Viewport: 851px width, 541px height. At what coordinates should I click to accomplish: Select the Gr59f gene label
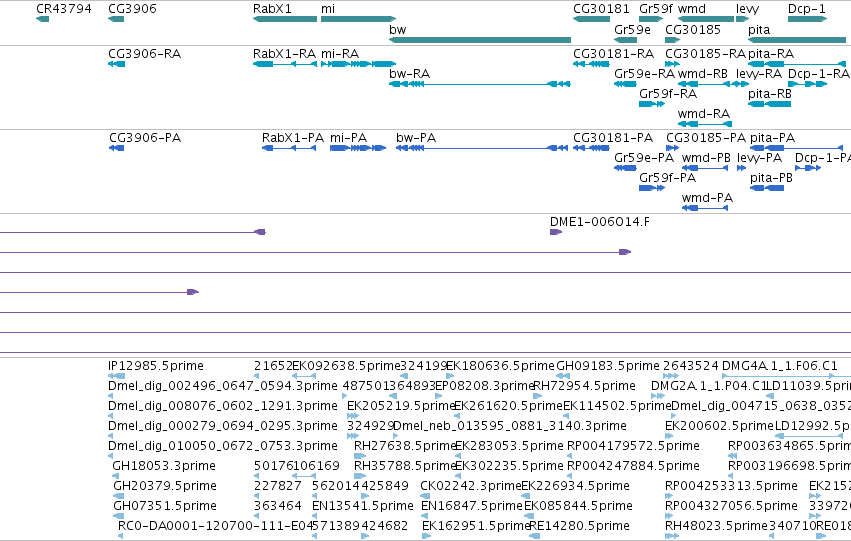656,9
